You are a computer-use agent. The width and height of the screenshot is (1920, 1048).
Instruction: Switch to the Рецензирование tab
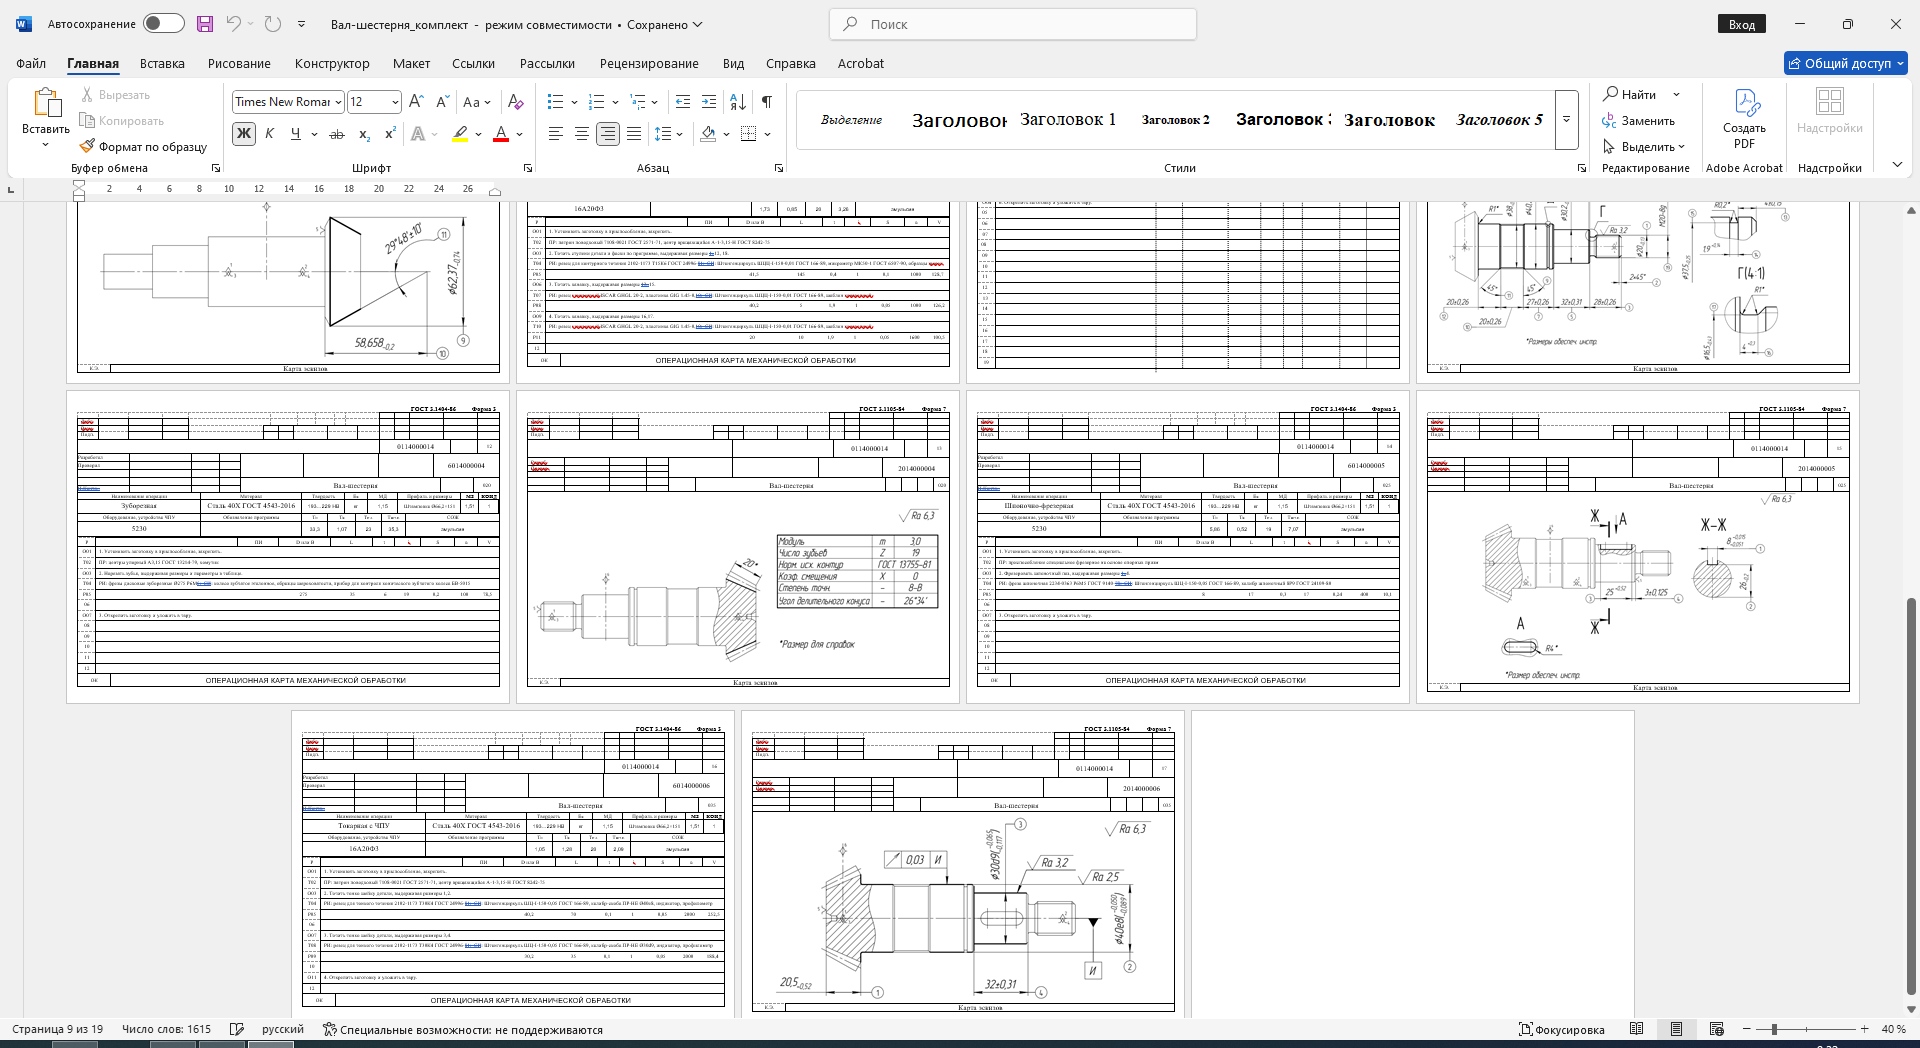click(649, 63)
